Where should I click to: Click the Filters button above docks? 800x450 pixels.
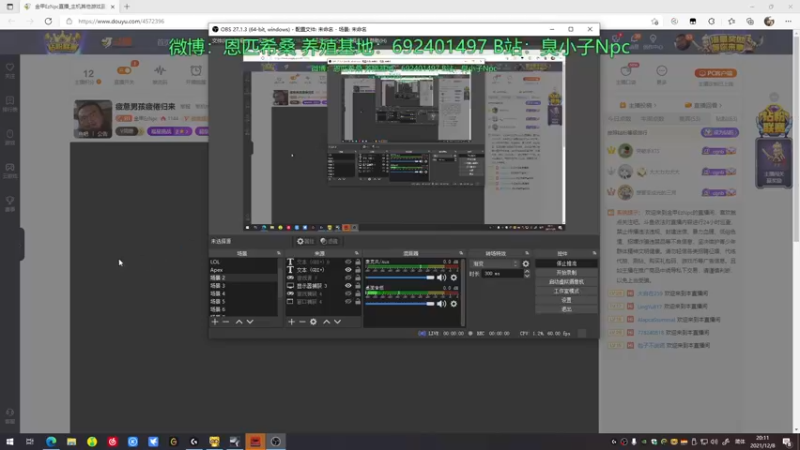click(329, 241)
